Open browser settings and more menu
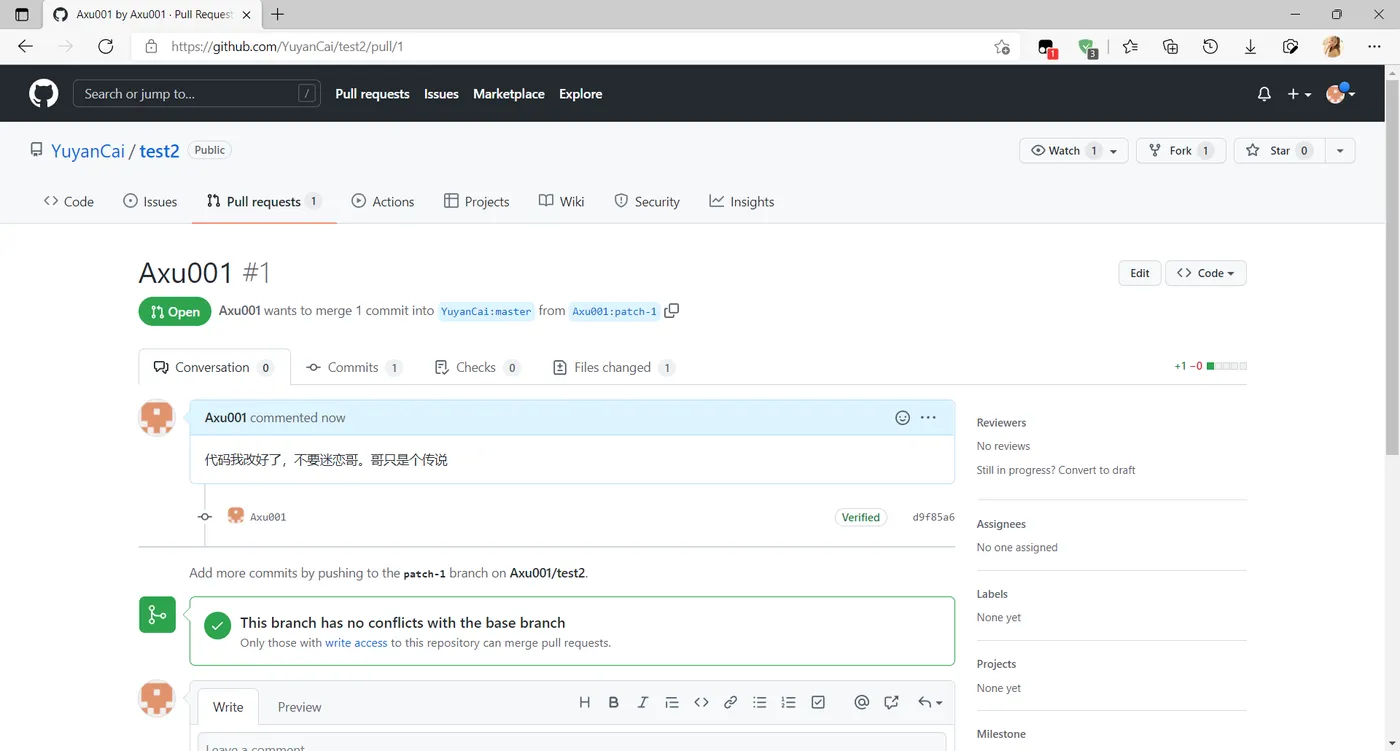This screenshot has width=1400, height=751. point(1372,46)
